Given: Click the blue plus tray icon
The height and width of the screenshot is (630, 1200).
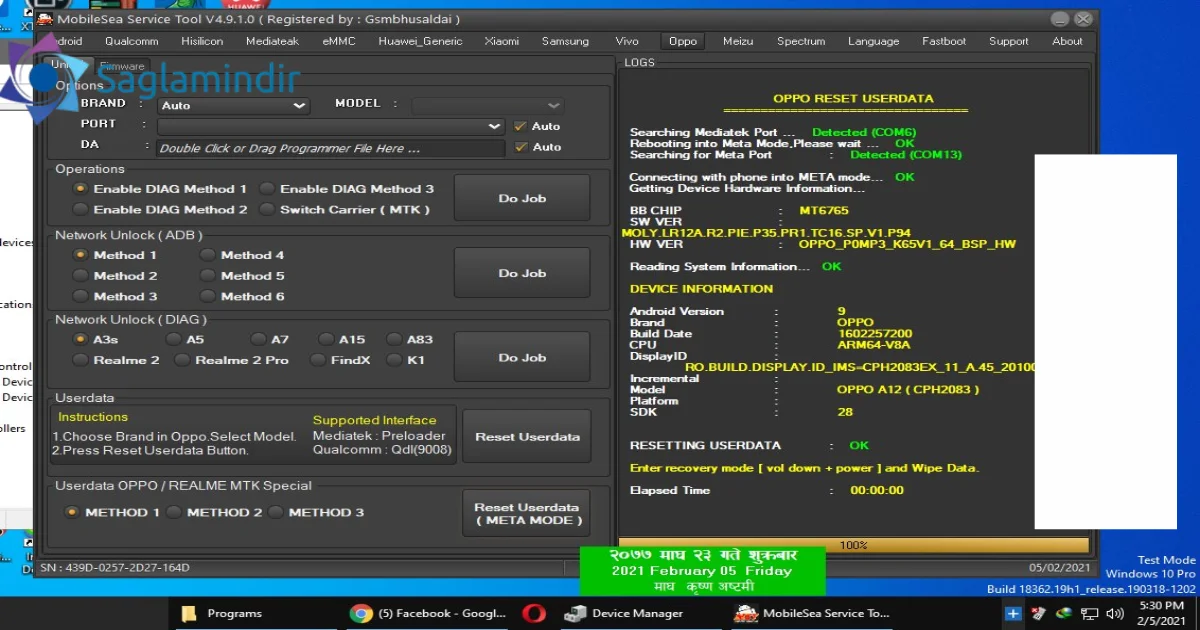Looking at the screenshot, I should coord(1013,613).
